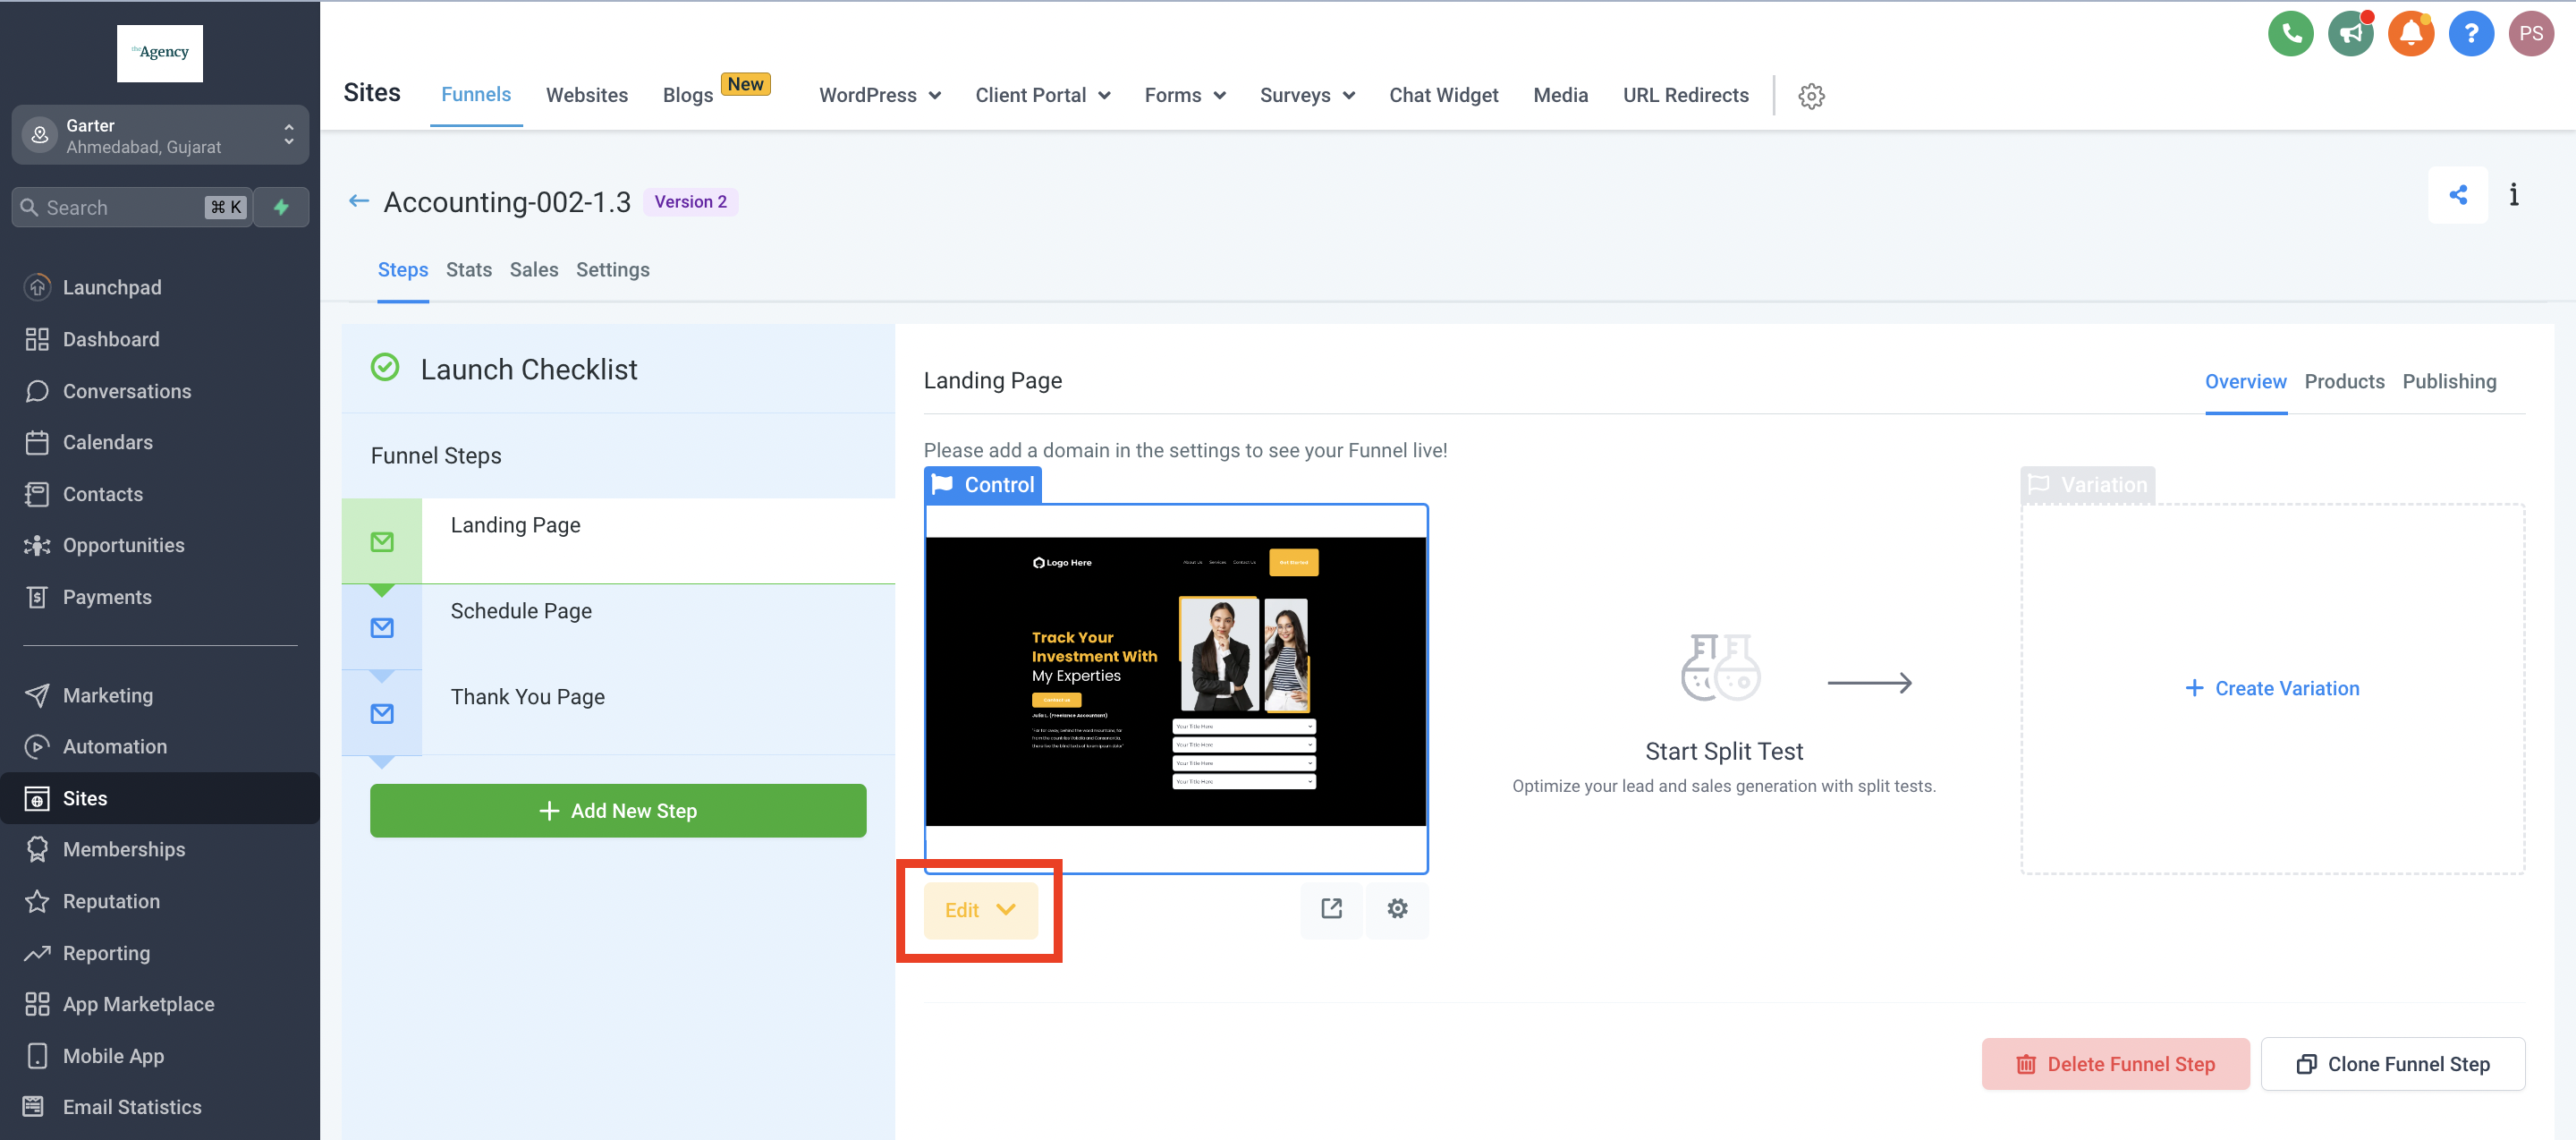Image resolution: width=2576 pixels, height=1140 pixels.
Task: Open the Sites settings gear icon
Action: tap(1811, 96)
